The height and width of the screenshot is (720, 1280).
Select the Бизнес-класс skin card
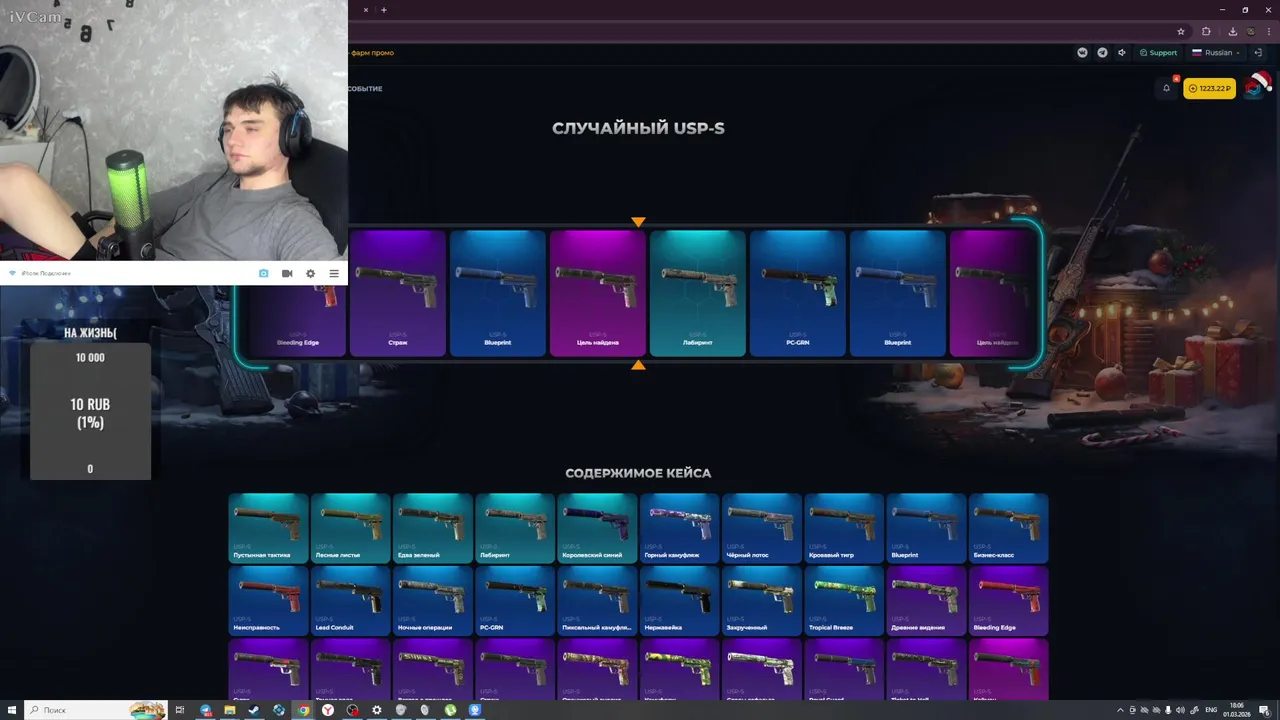click(1008, 528)
